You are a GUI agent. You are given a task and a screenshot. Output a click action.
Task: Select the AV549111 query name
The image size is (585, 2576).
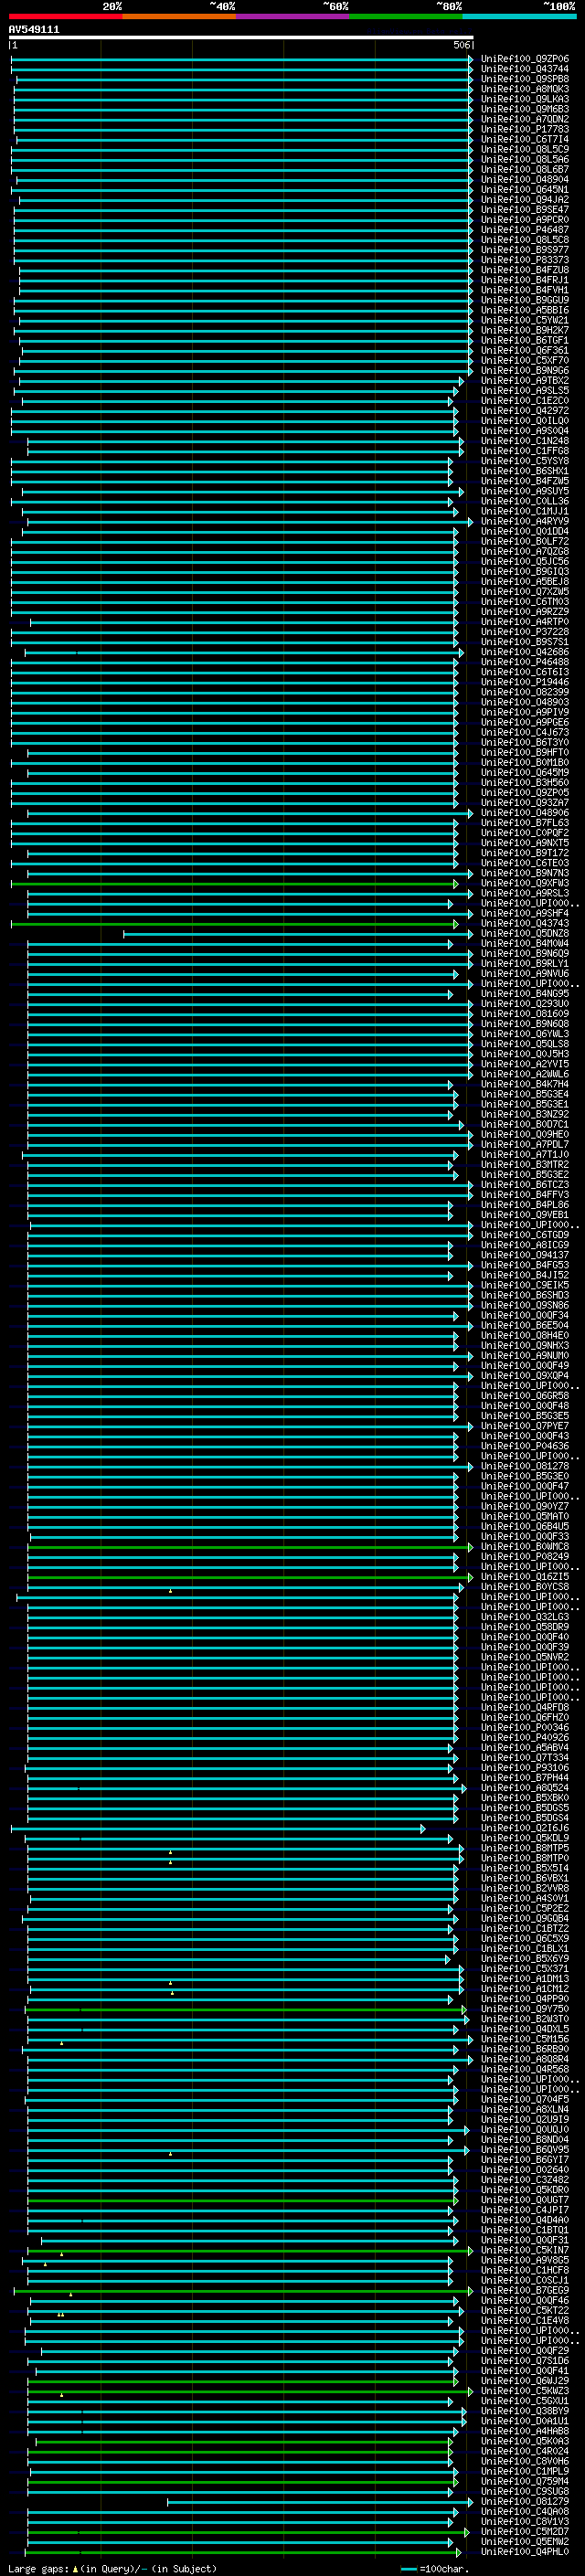coord(34,30)
